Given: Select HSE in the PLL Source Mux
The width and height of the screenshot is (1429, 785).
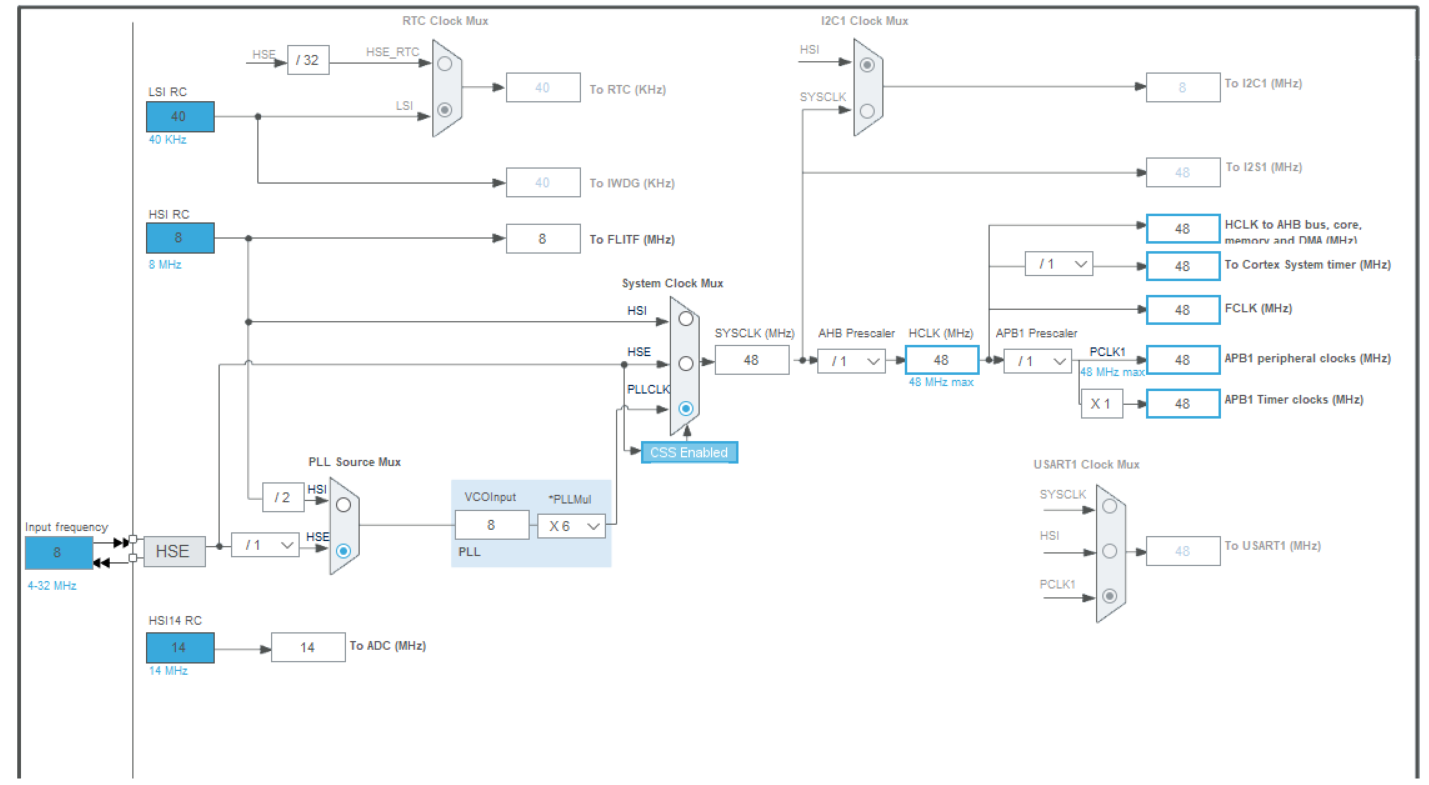Looking at the screenshot, I should coord(343,550).
